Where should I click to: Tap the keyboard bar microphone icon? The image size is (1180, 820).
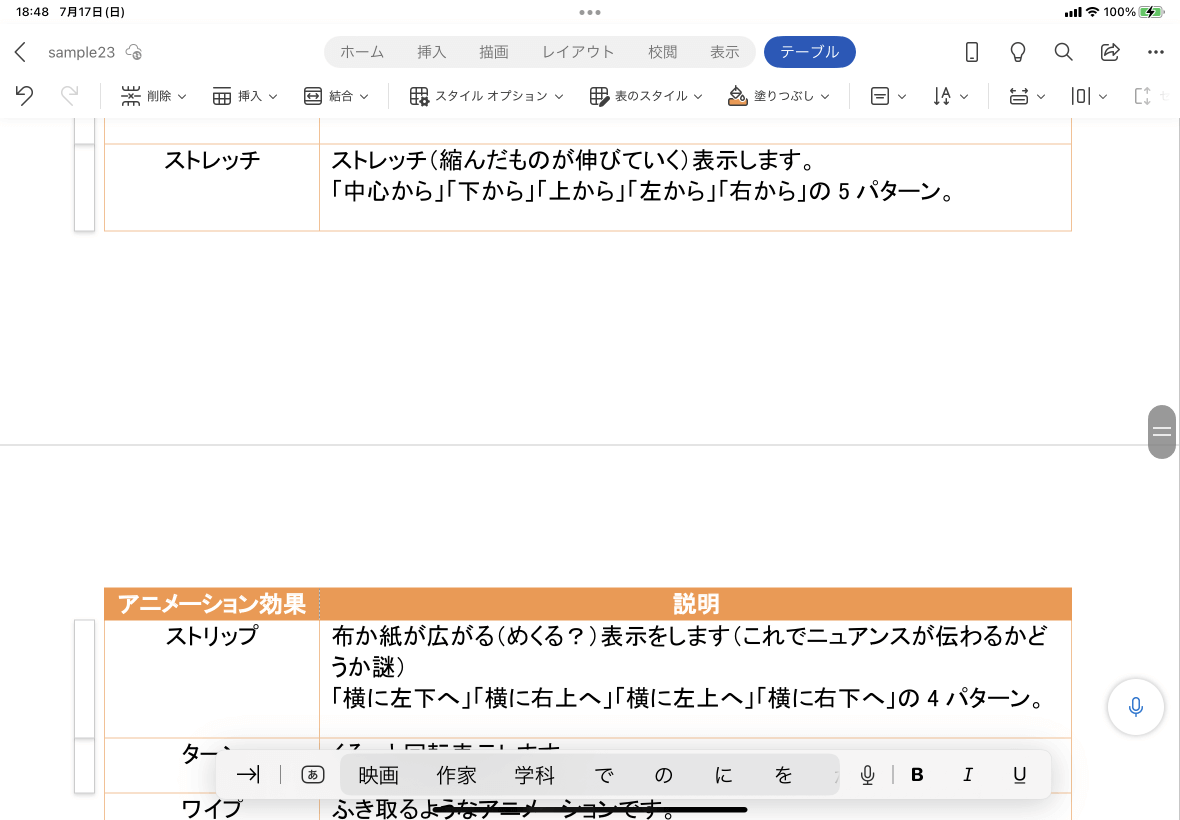coord(867,775)
